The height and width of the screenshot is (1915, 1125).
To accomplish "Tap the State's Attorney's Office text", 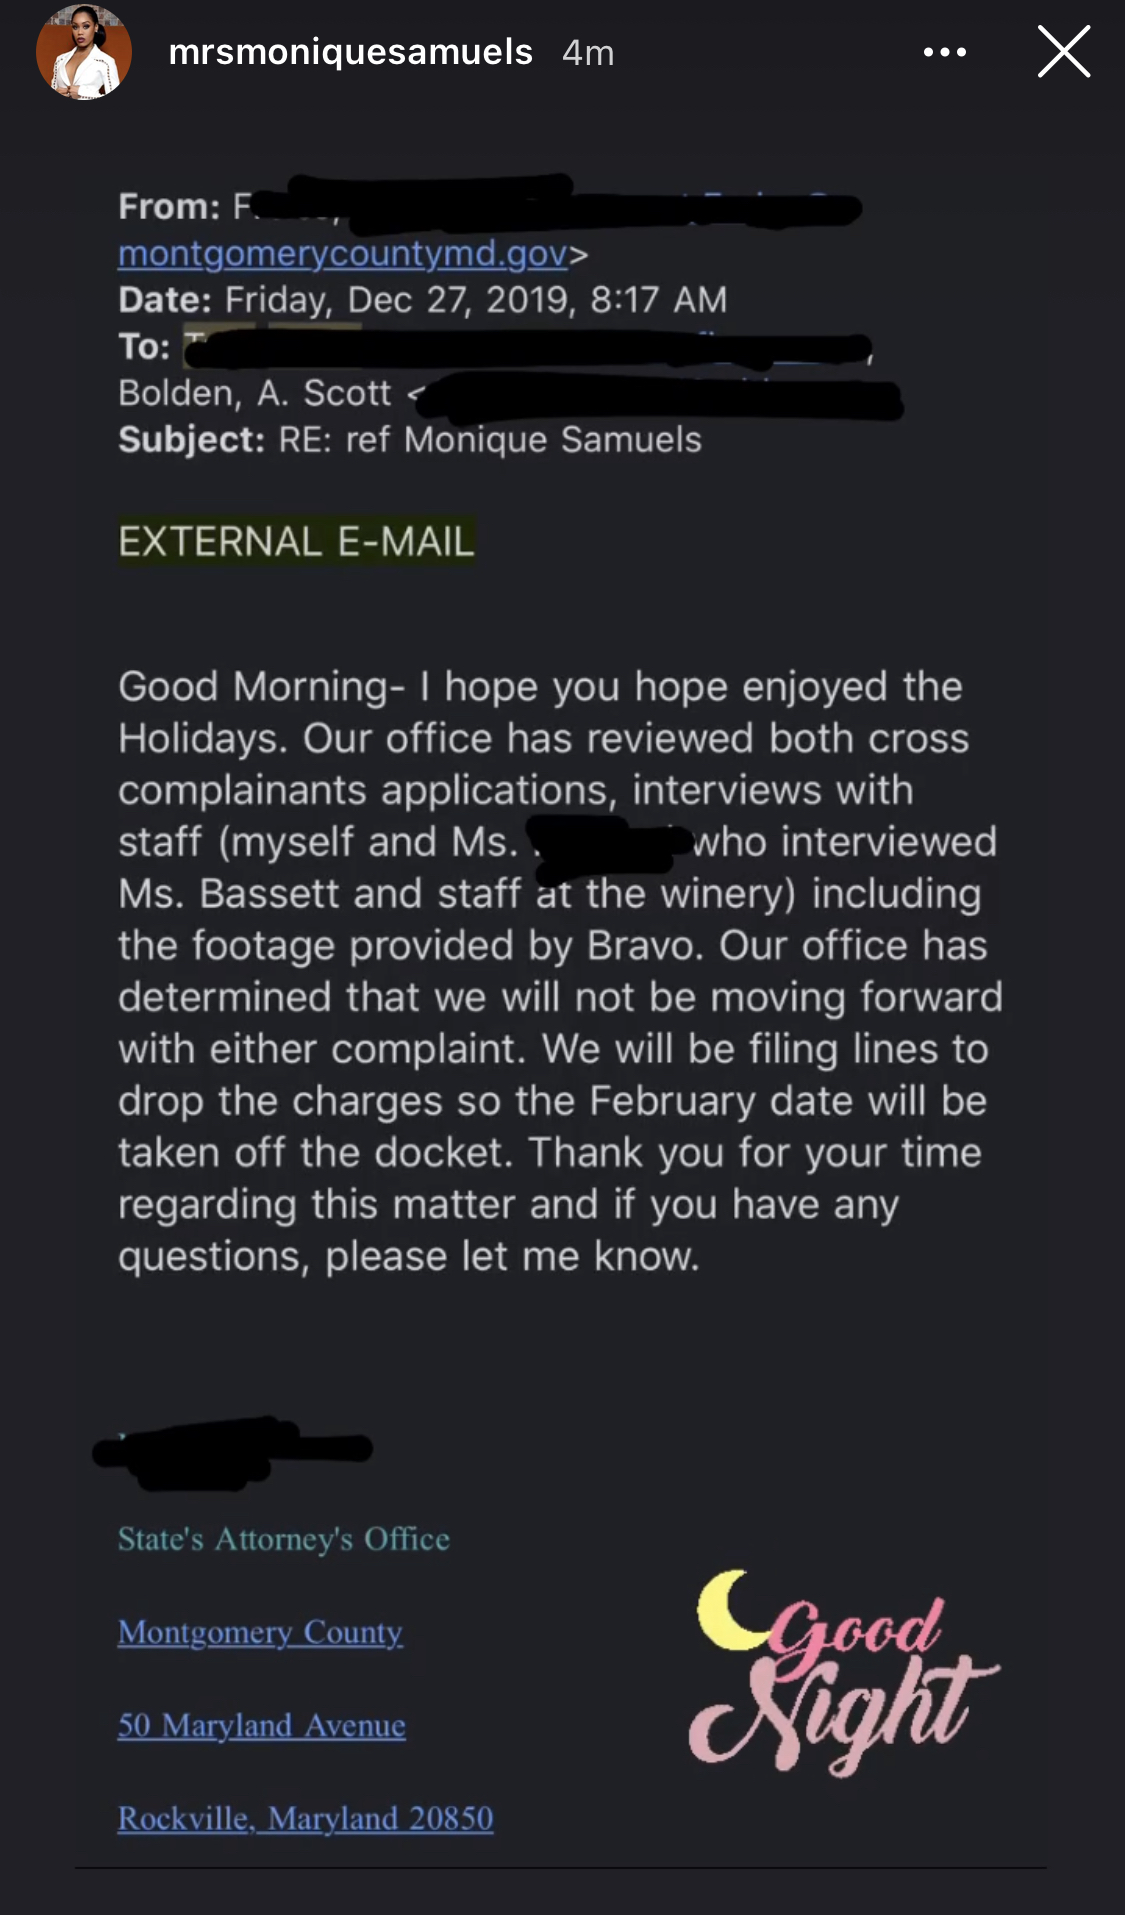I will click(284, 1538).
